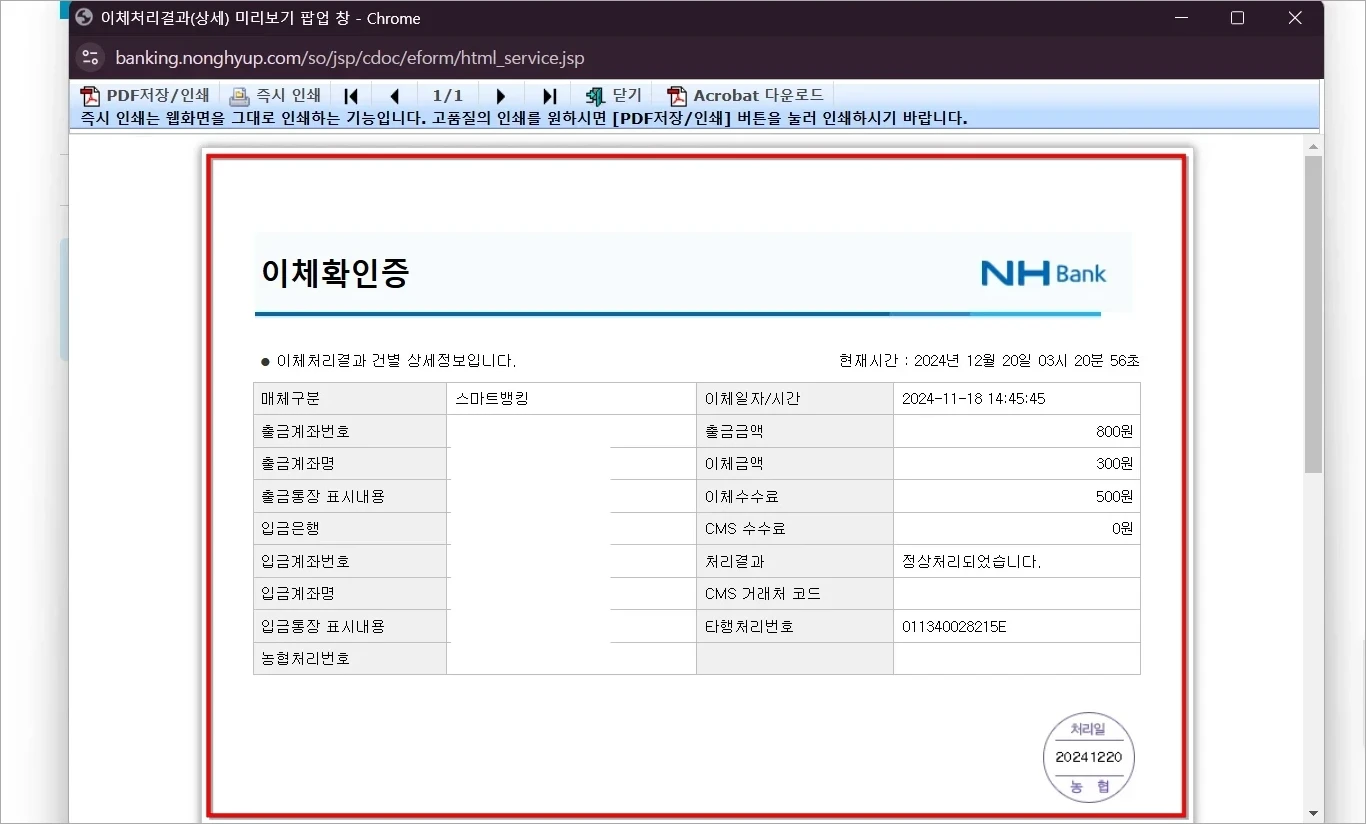This screenshot has width=1366, height=824.
Task: Select the 즉시 인쇄 printer icon
Action: 239,95
